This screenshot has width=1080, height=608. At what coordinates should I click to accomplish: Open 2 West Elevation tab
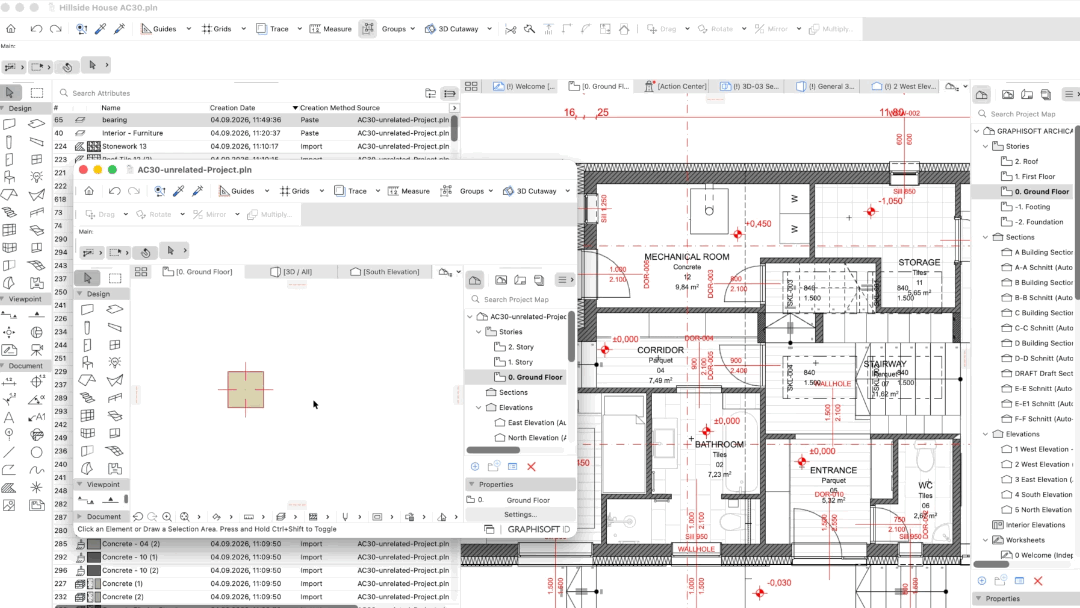pyautogui.click(x=903, y=86)
